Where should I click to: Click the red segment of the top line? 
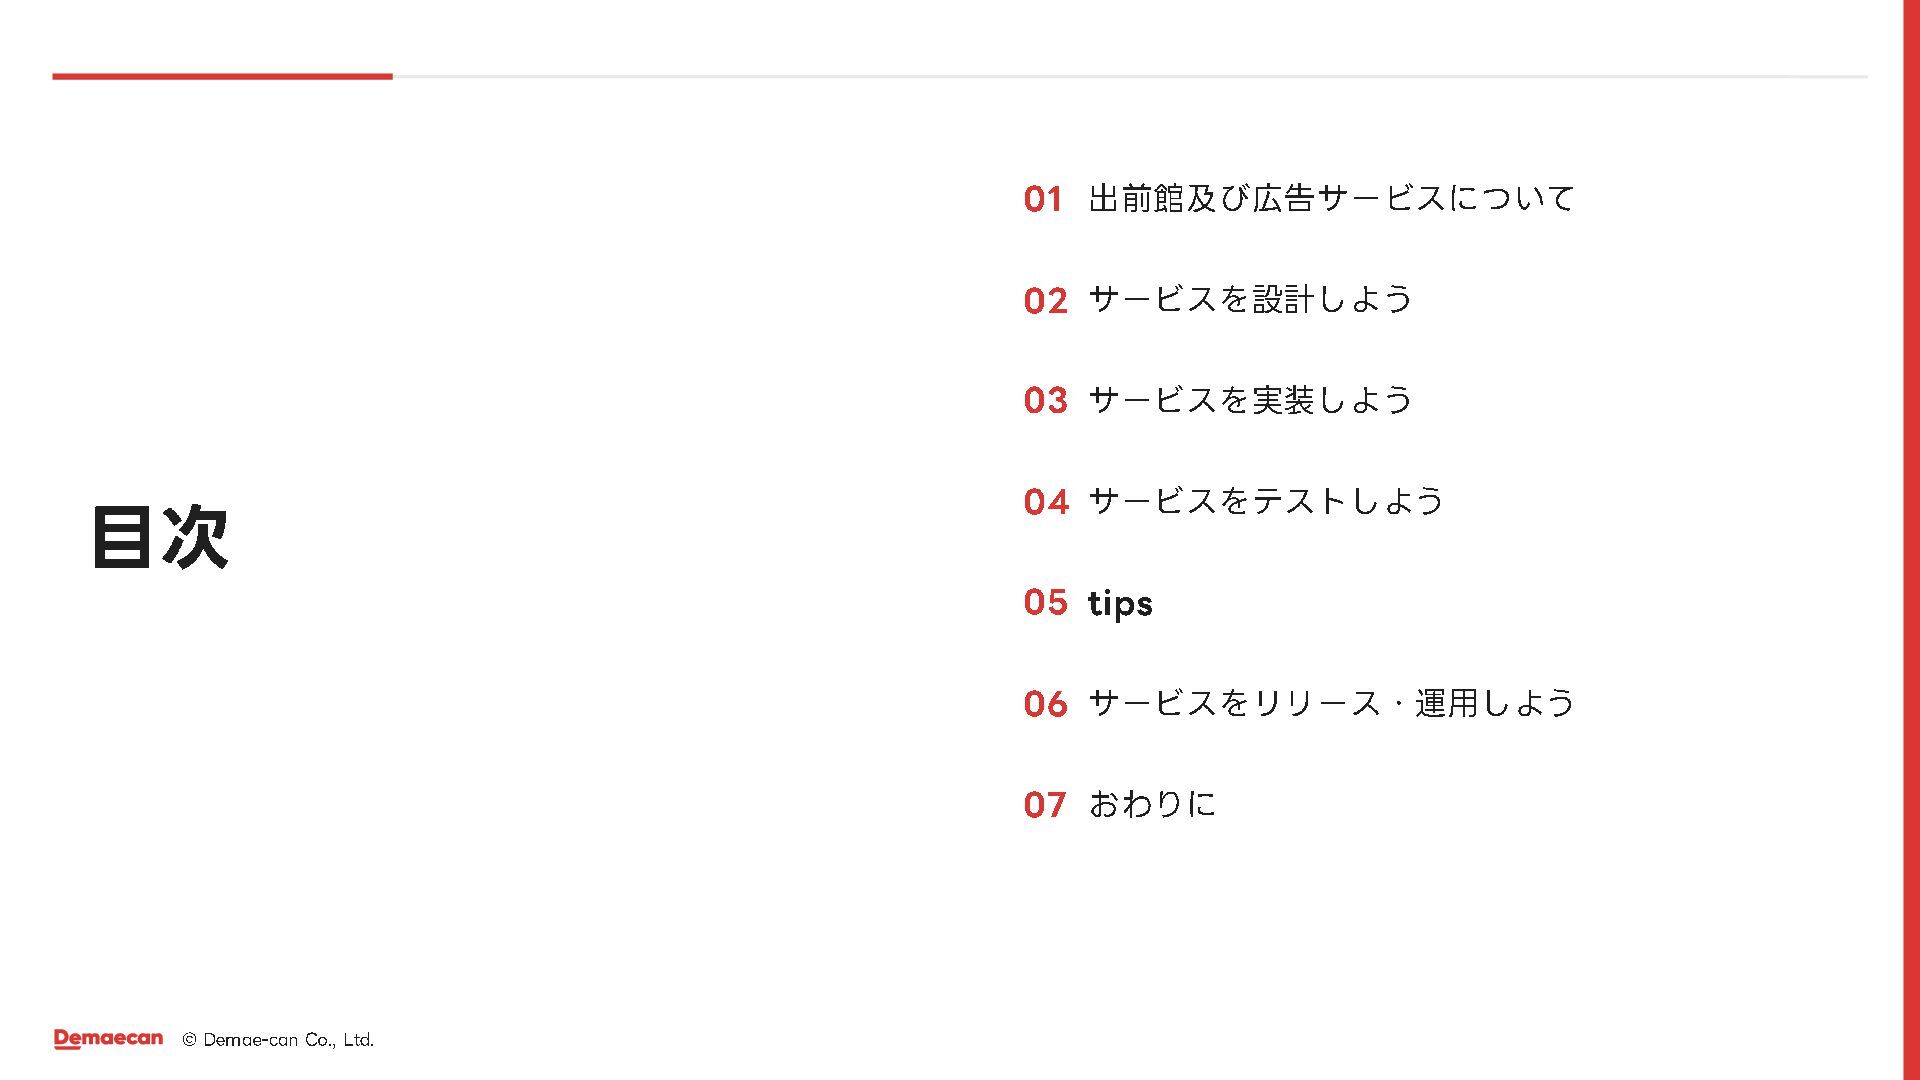[222, 76]
